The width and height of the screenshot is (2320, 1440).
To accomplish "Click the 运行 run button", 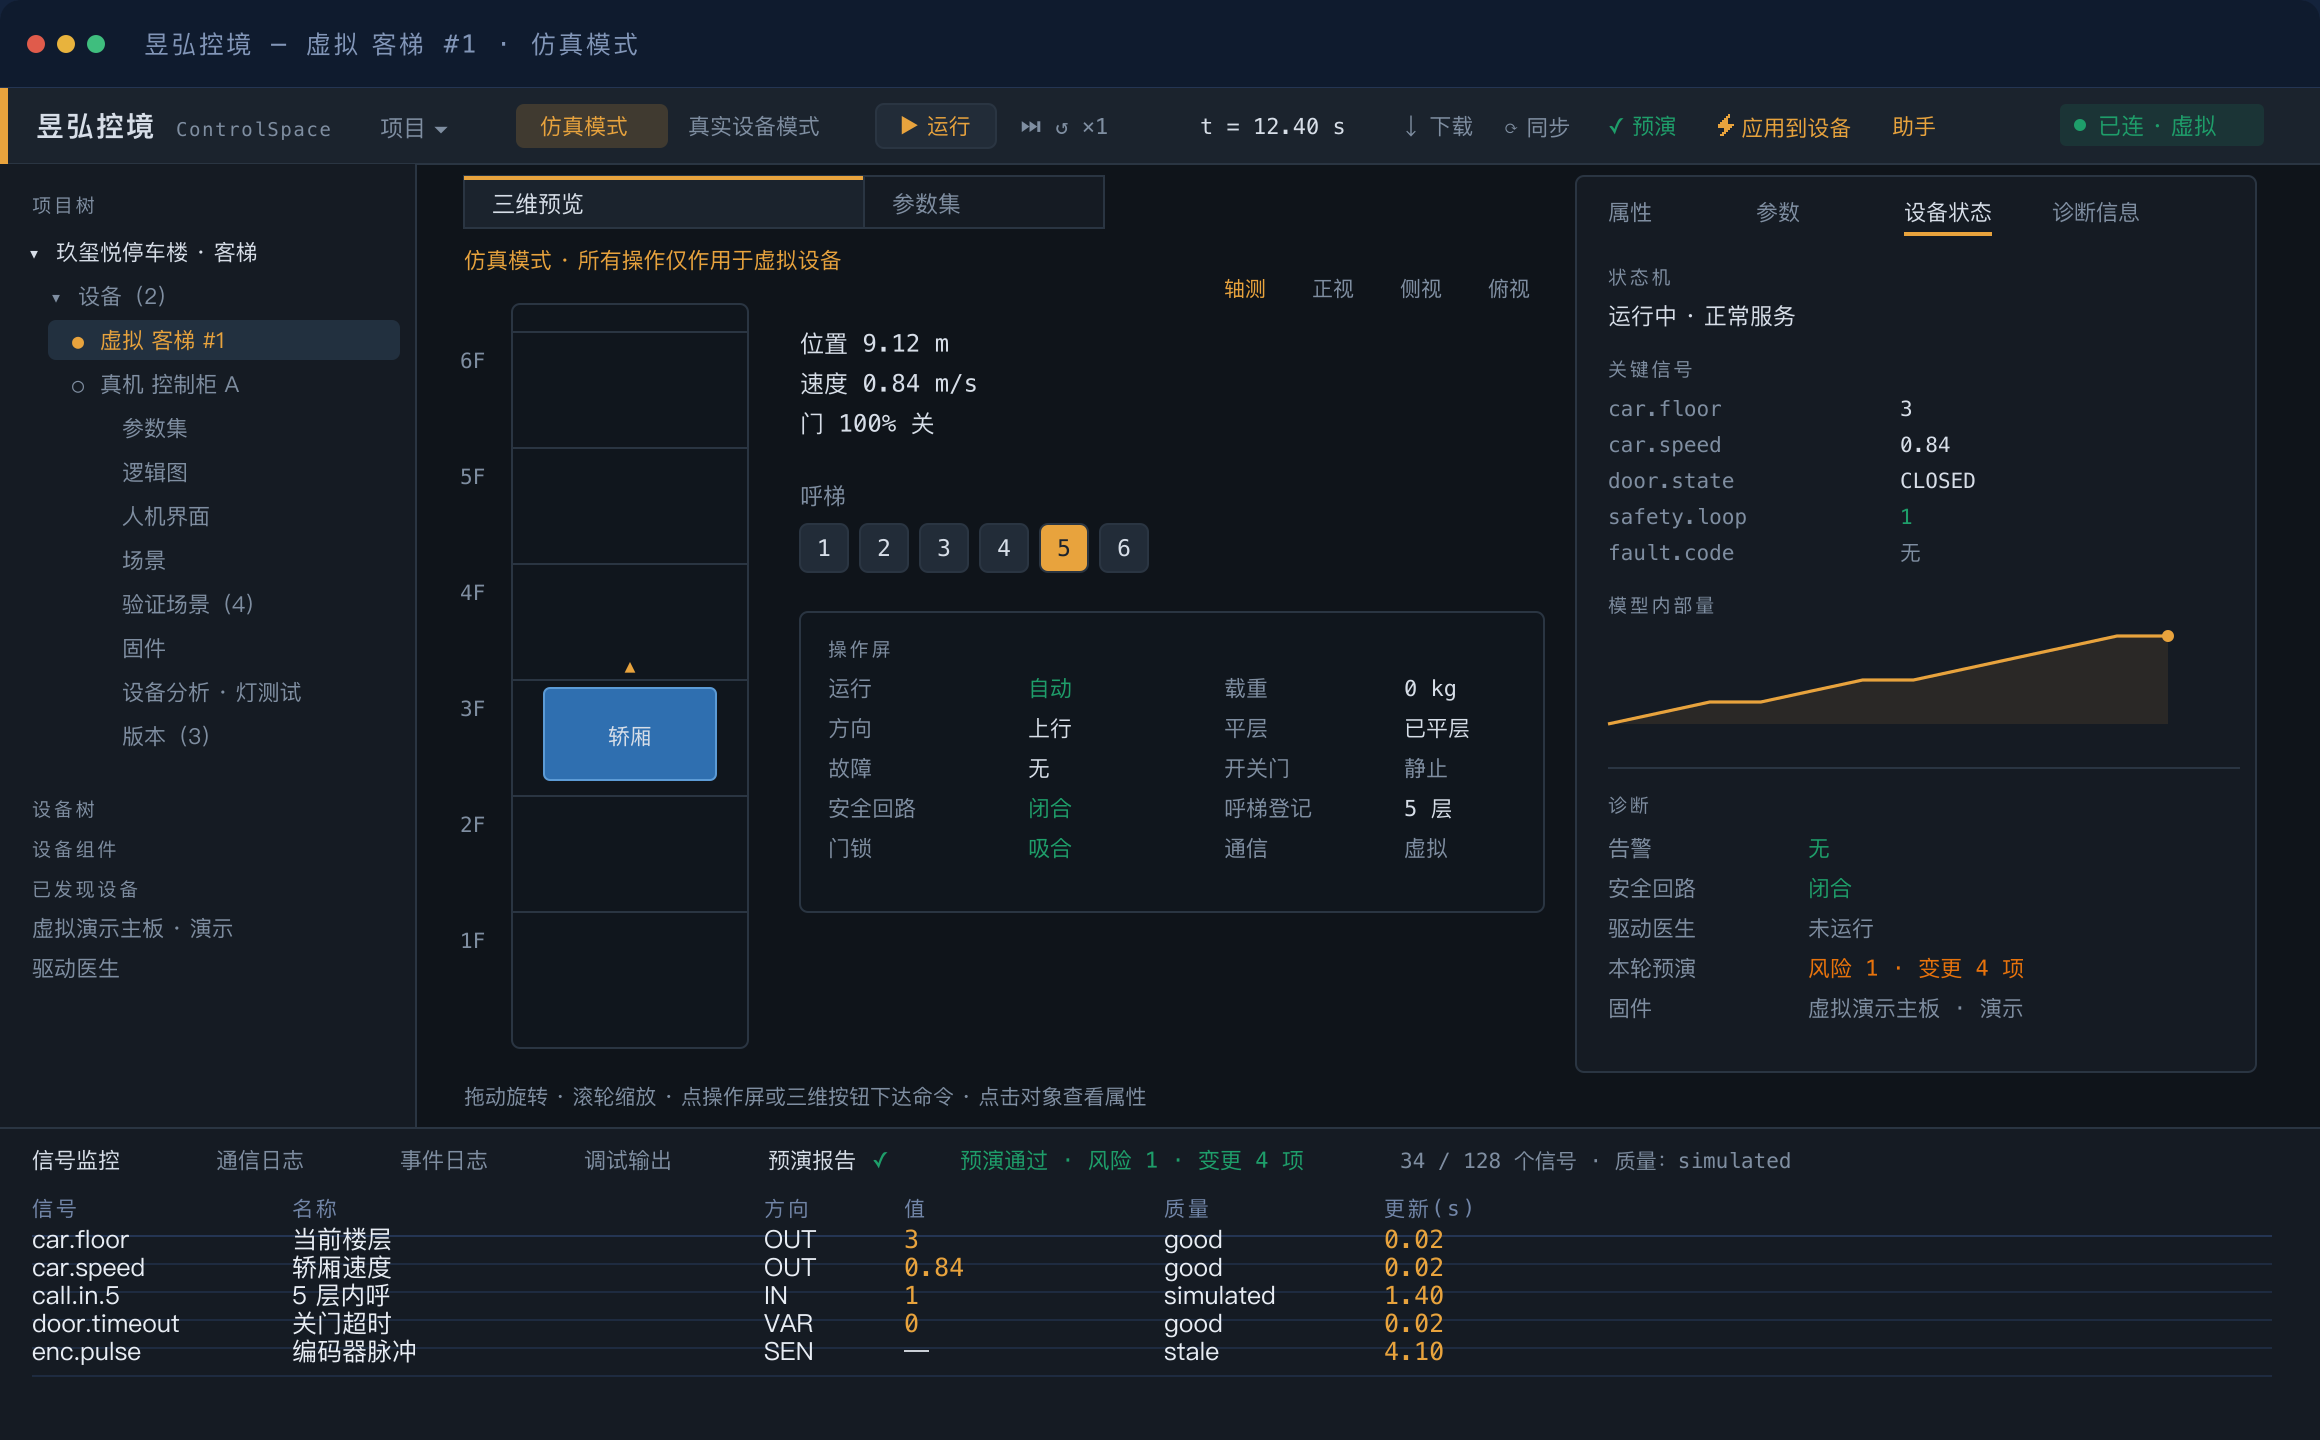I will click(x=935, y=126).
